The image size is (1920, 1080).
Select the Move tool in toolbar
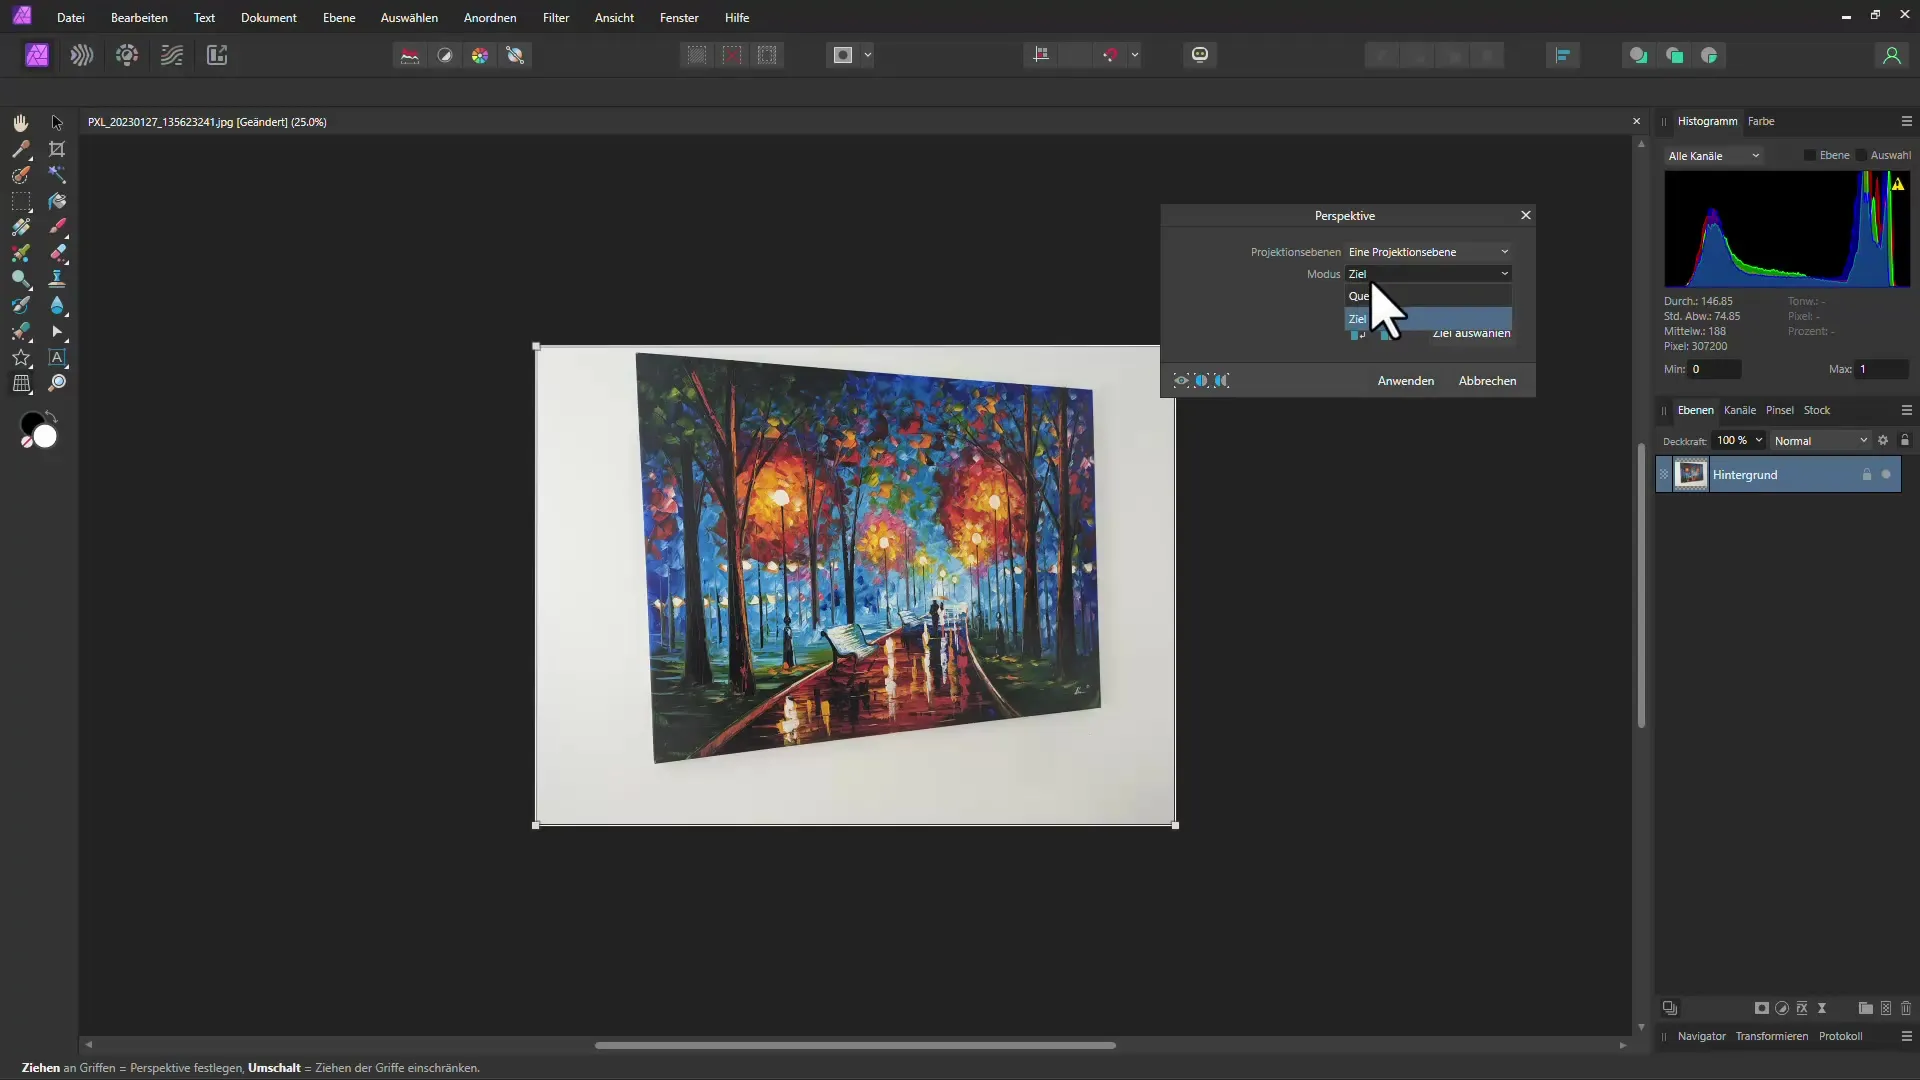pos(57,121)
